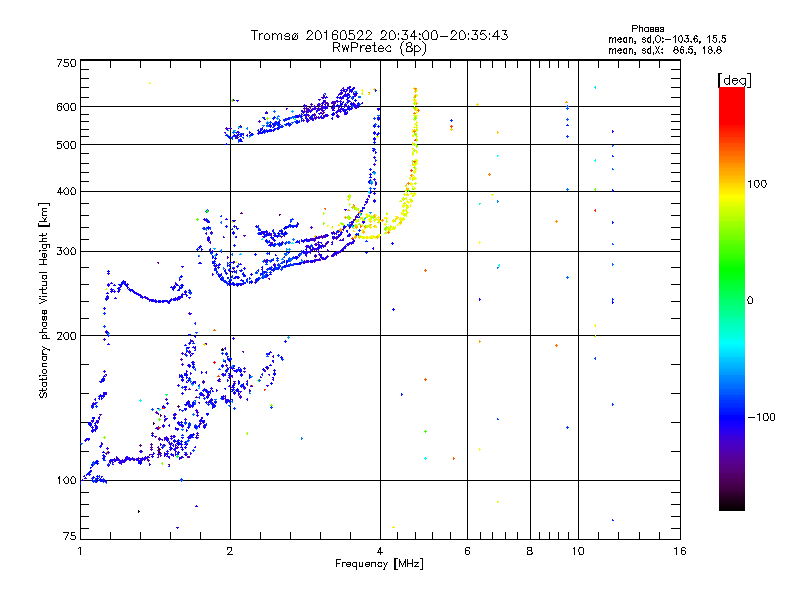This screenshot has height=600, width=800.
Task: Click the x-axis tick label '1'
Action: [x=80, y=551]
